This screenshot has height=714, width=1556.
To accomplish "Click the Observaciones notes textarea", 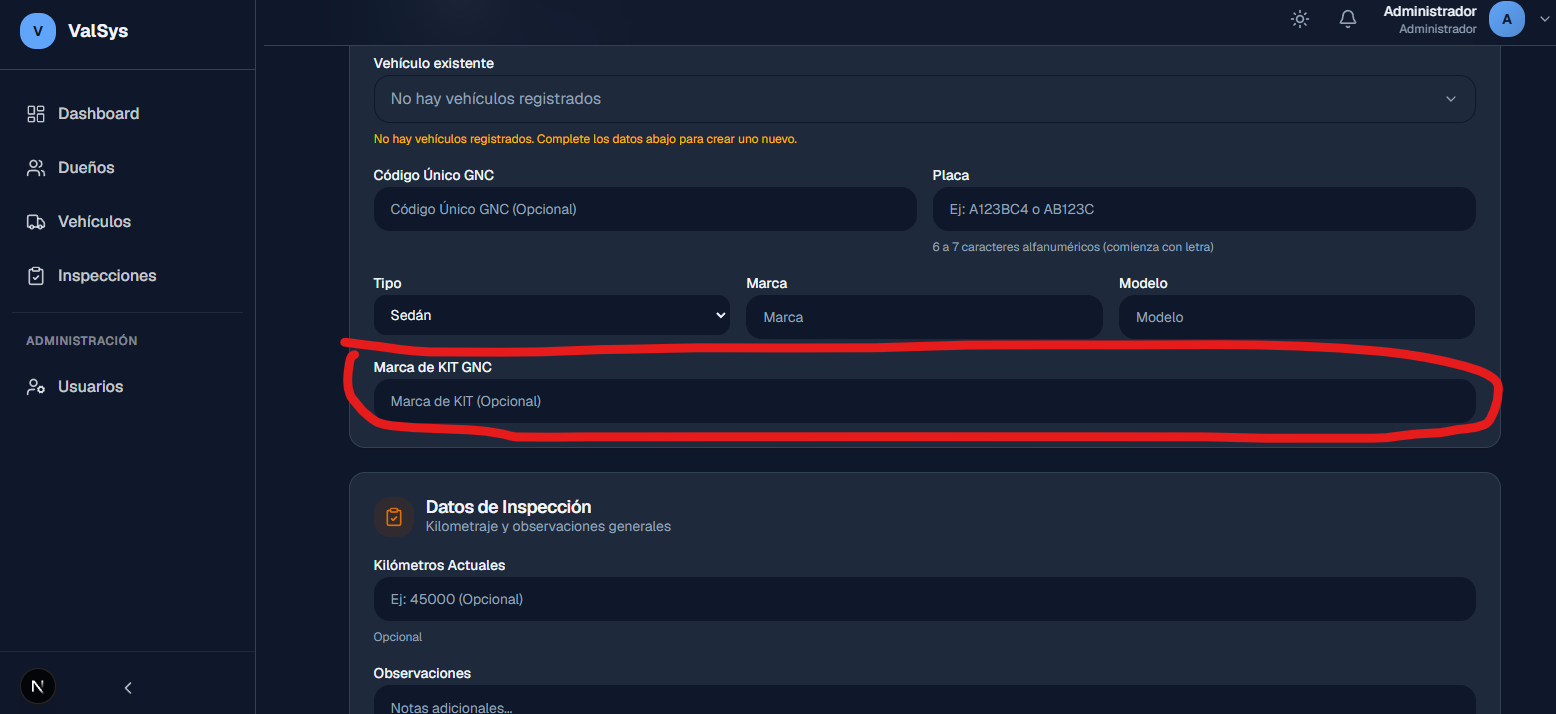I will (x=924, y=700).
